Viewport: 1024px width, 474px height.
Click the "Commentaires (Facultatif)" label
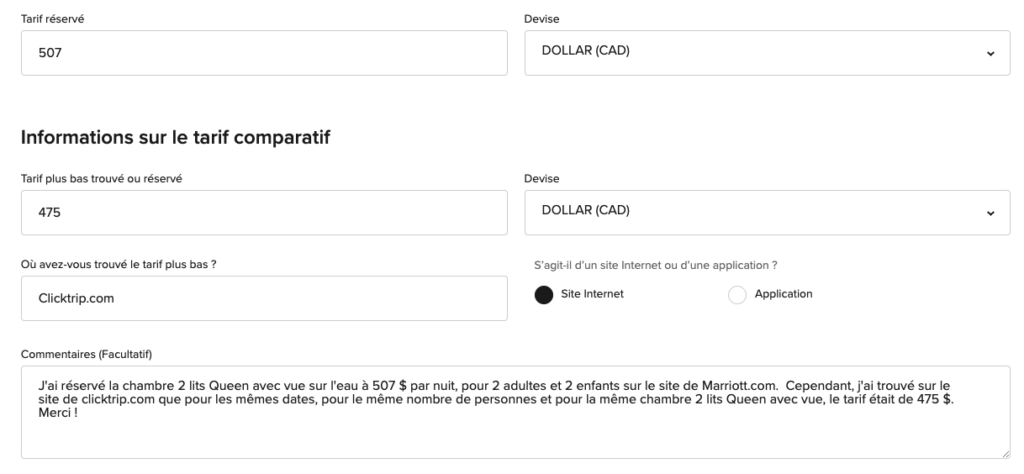coord(79,350)
